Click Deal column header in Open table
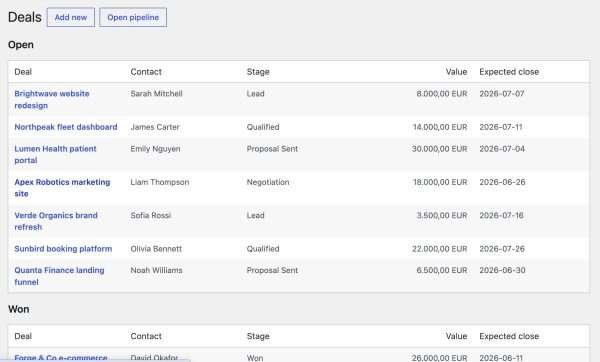 pyautogui.click(x=23, y=72)
